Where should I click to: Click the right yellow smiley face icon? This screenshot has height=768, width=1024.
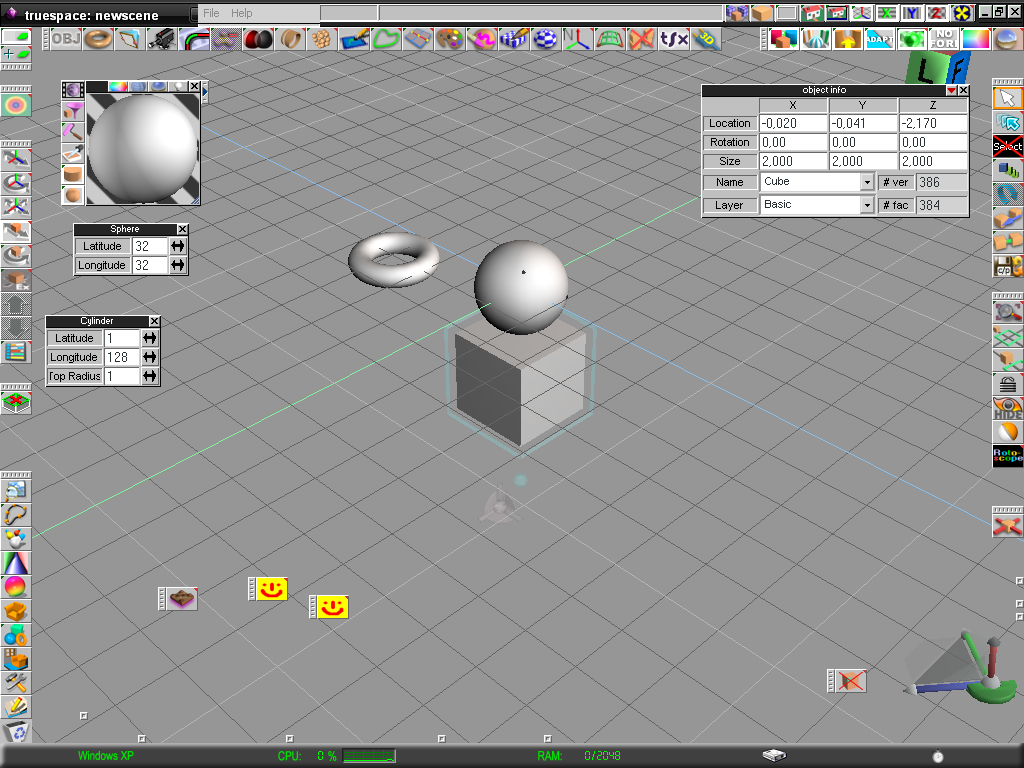tap(333, 607)
